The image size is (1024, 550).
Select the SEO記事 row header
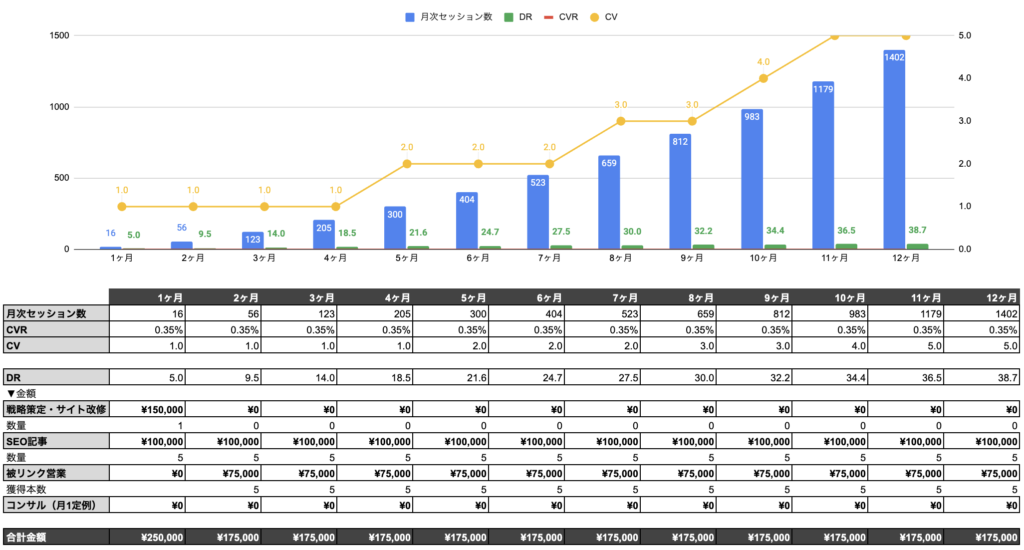point(54,440)
